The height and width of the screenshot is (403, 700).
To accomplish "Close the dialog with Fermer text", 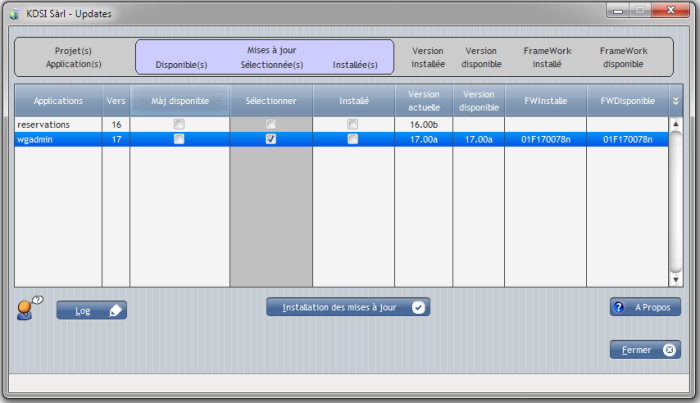I will (636, 350).
